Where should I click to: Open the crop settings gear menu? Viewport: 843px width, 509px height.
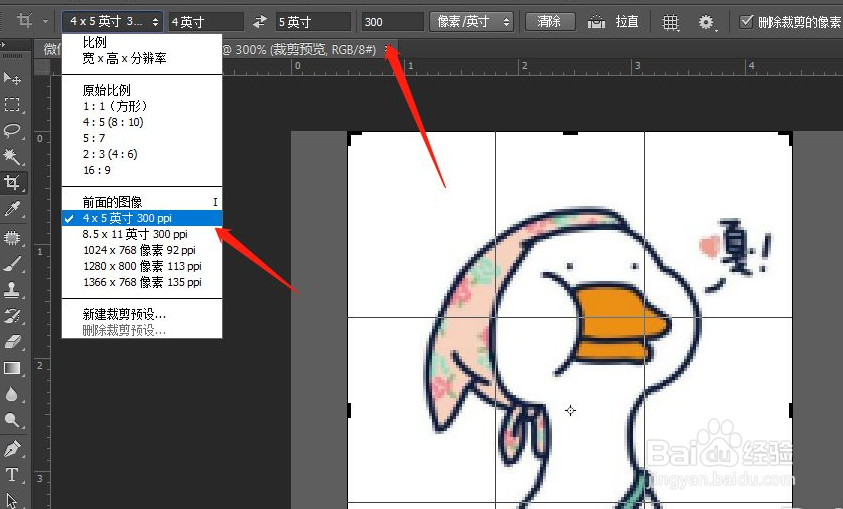(706, 22)
